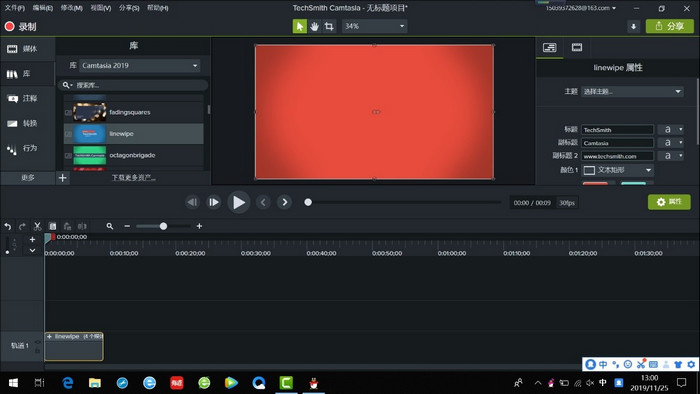700x394 pixels.
Task: Click the library search field
Action: tap(133, 85)
